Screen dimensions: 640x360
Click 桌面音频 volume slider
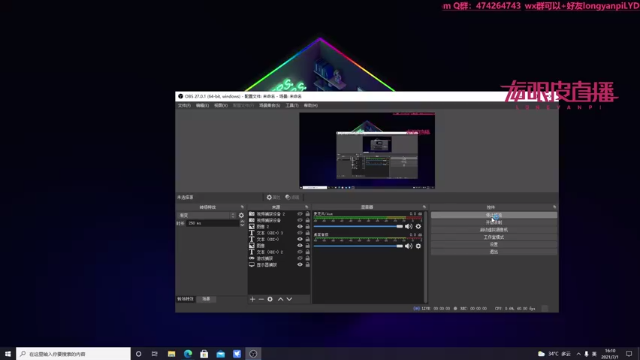click(358, 246)
